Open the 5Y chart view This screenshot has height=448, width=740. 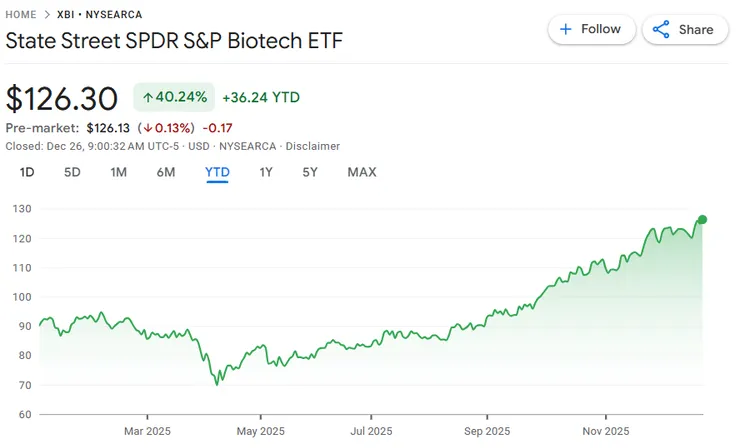[310, 172]
